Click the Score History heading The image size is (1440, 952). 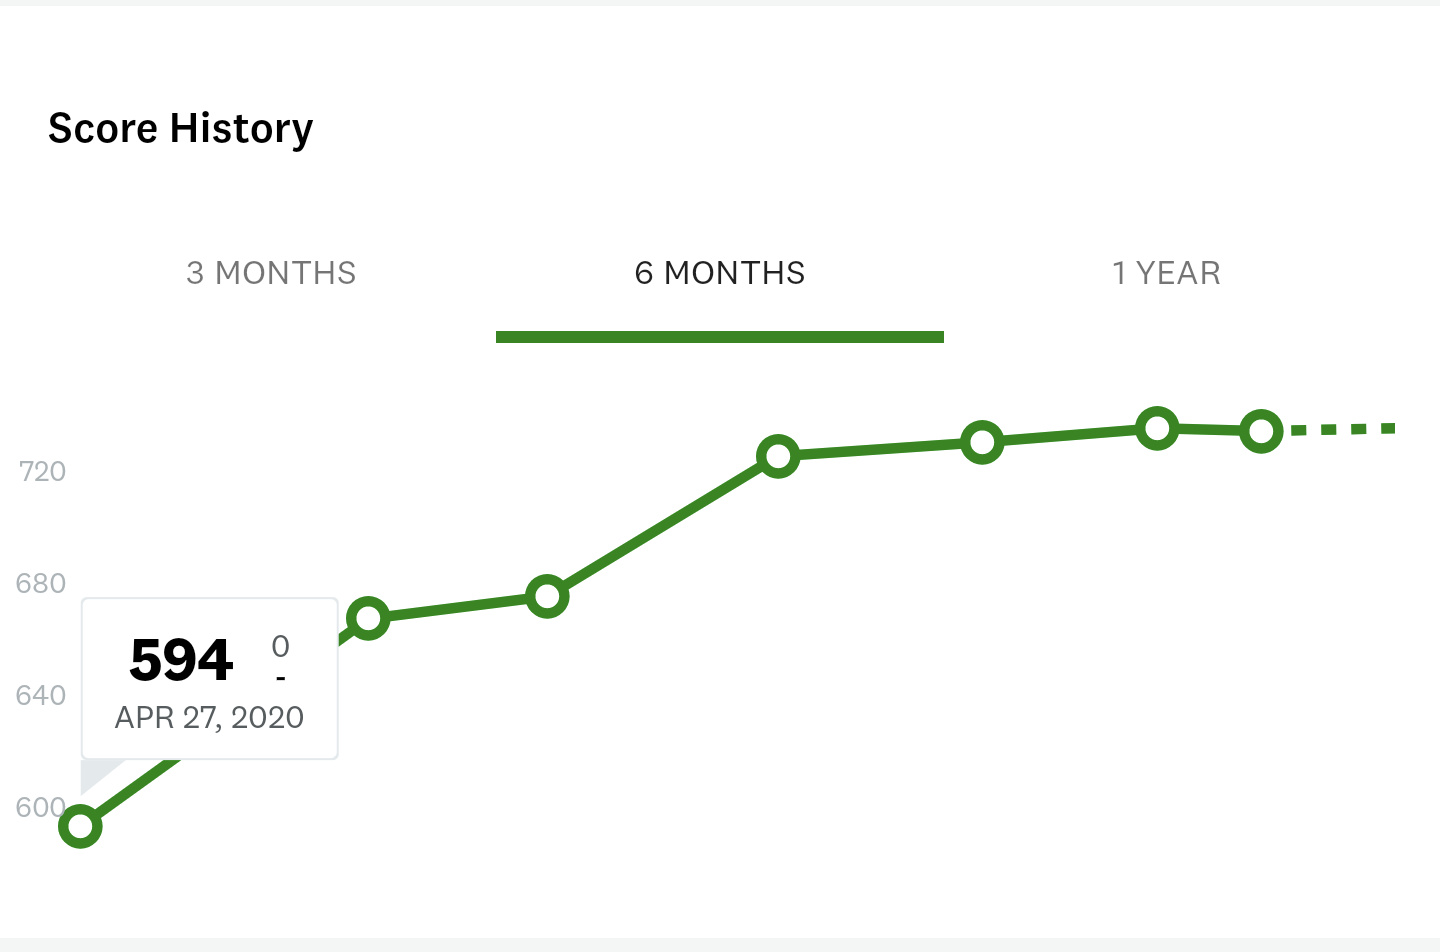[181, 128]
